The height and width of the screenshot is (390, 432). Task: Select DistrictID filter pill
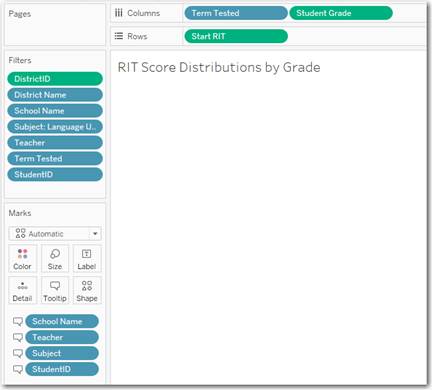click(x=55, y=79)
